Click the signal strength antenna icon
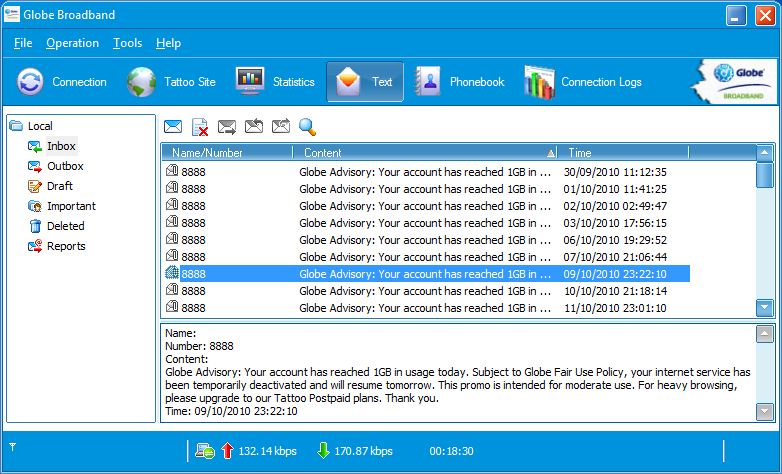The width and height of the screenshot is (782, 474). [12, 447]
